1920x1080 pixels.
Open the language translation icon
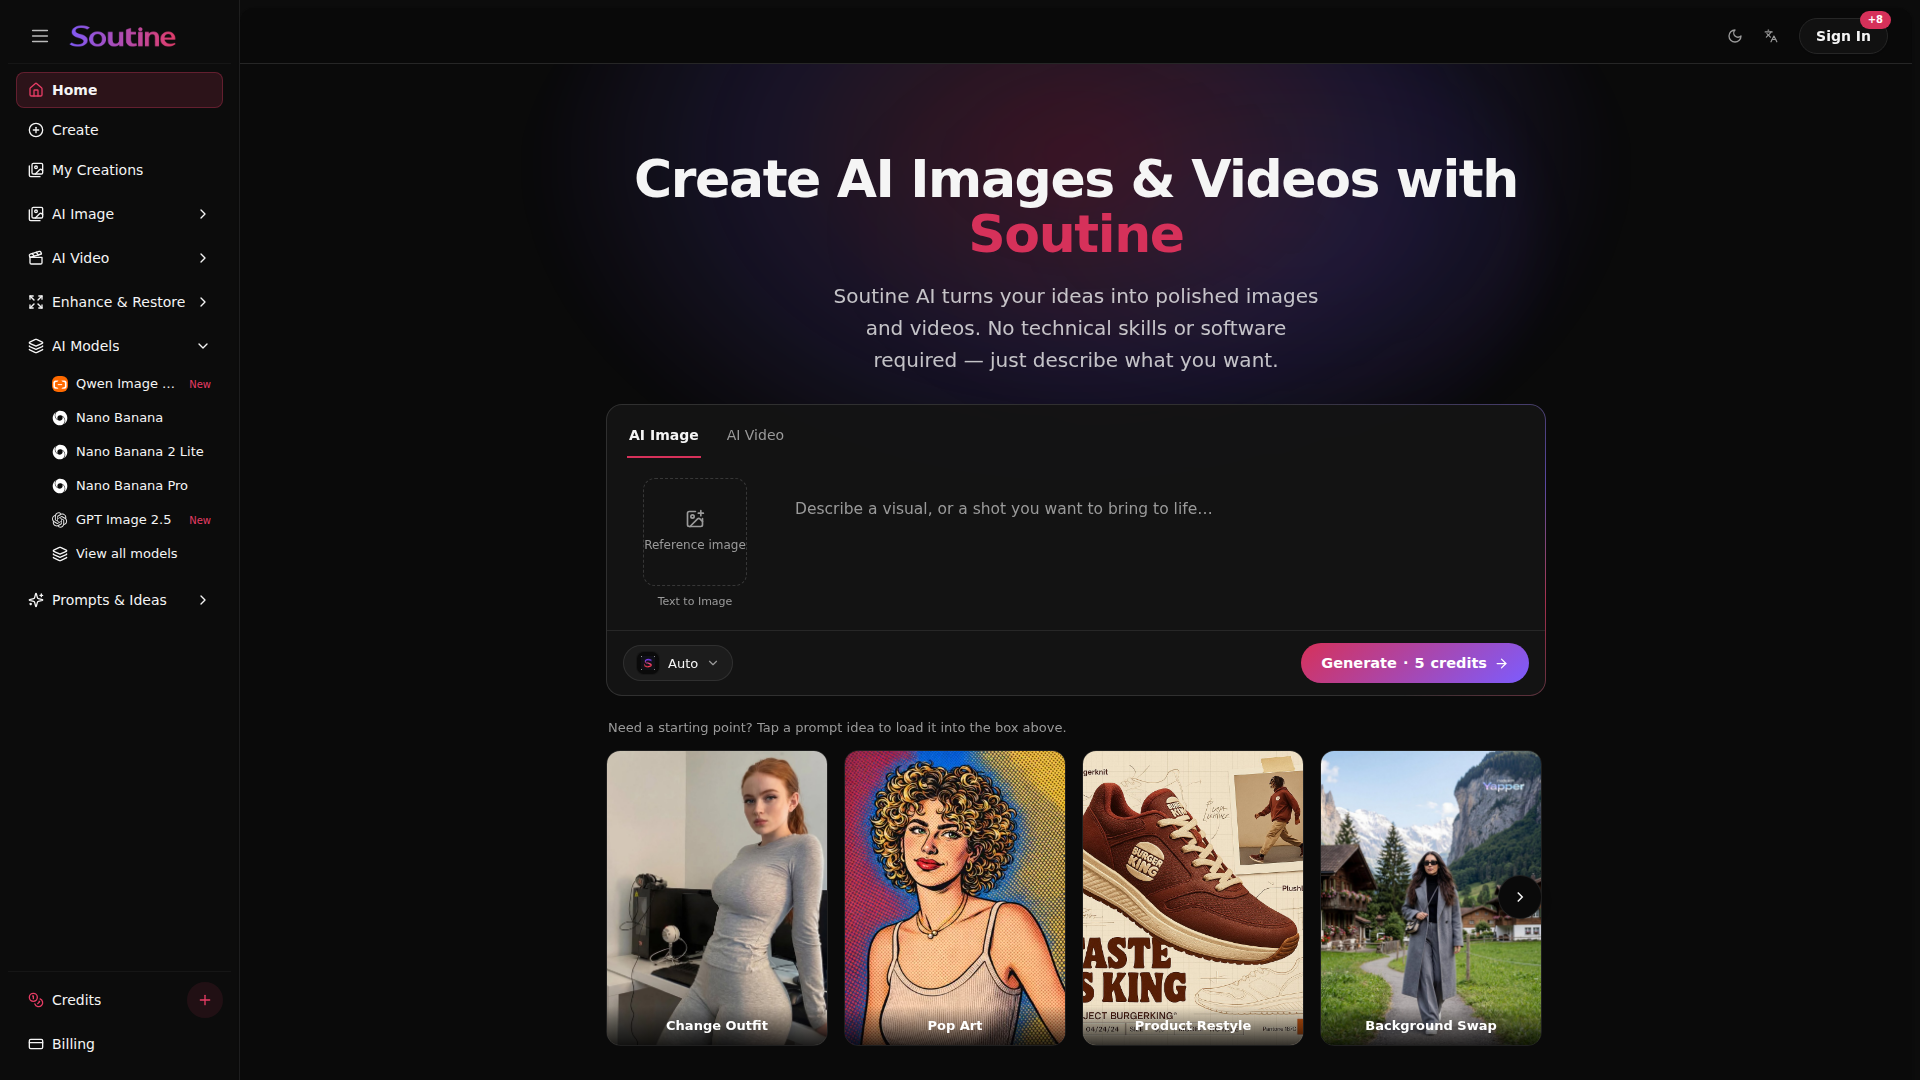pyautogui.click(x=1771, y=36)
